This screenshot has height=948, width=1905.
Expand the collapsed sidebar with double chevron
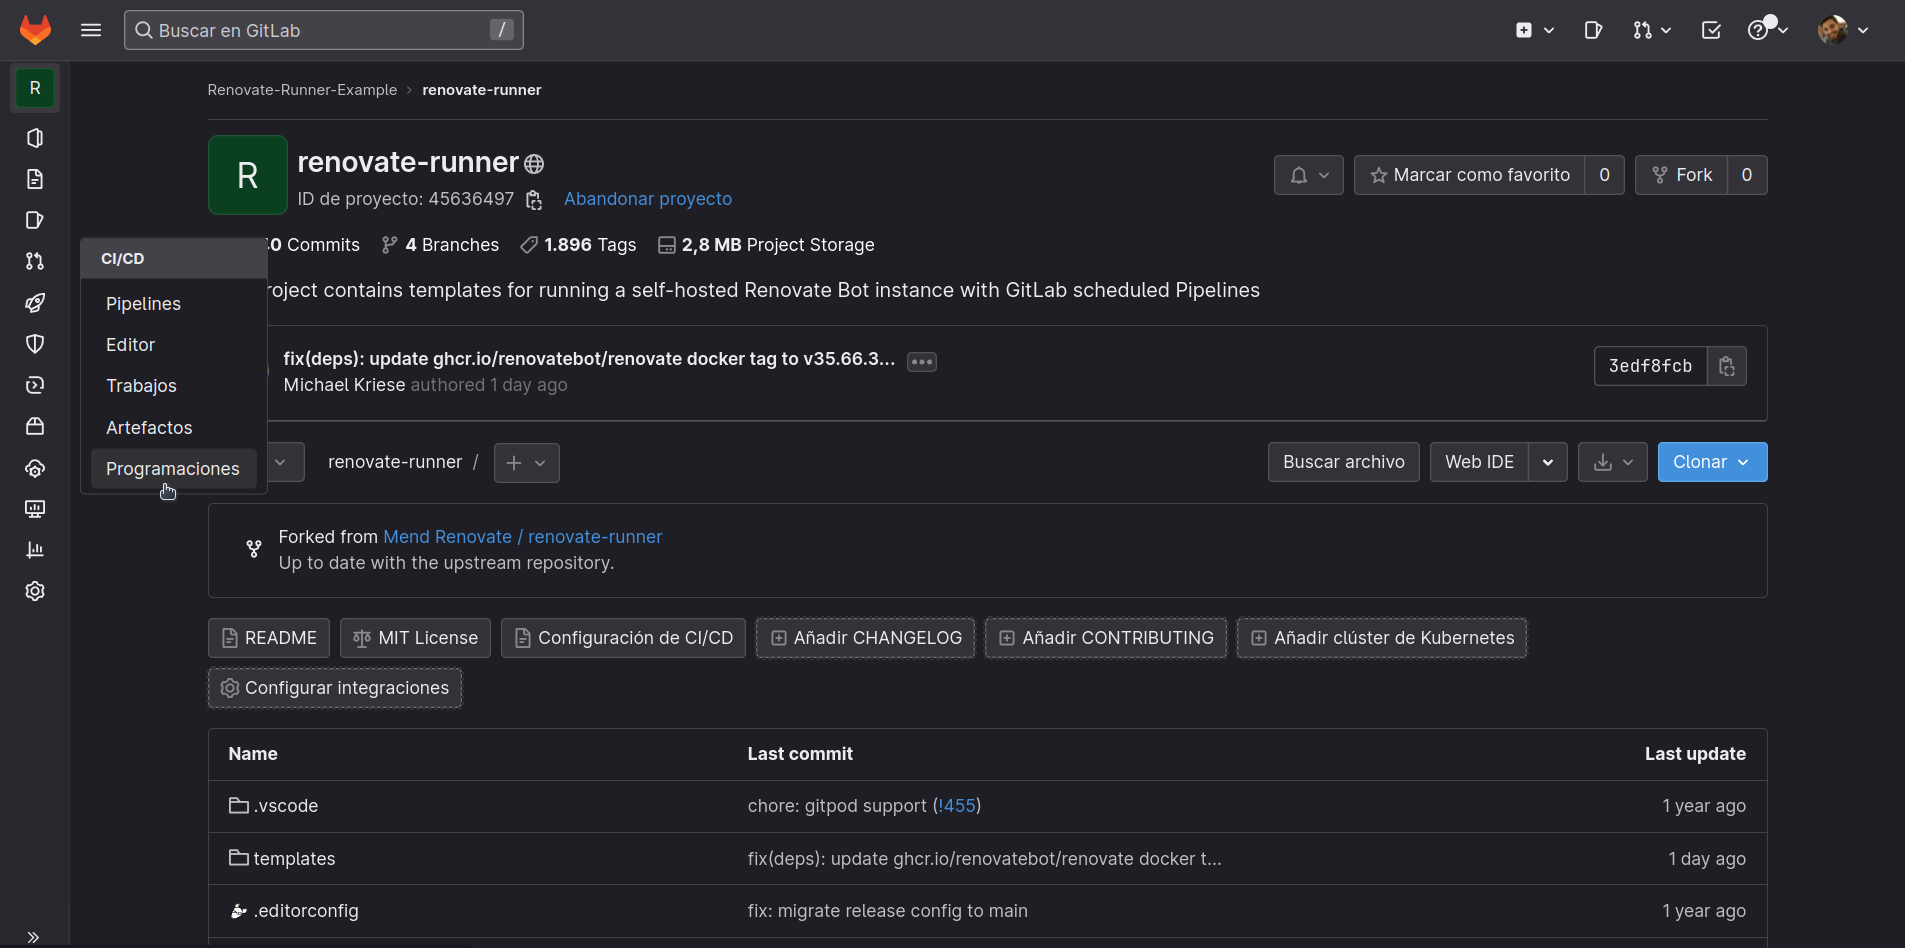click(33, 937)
